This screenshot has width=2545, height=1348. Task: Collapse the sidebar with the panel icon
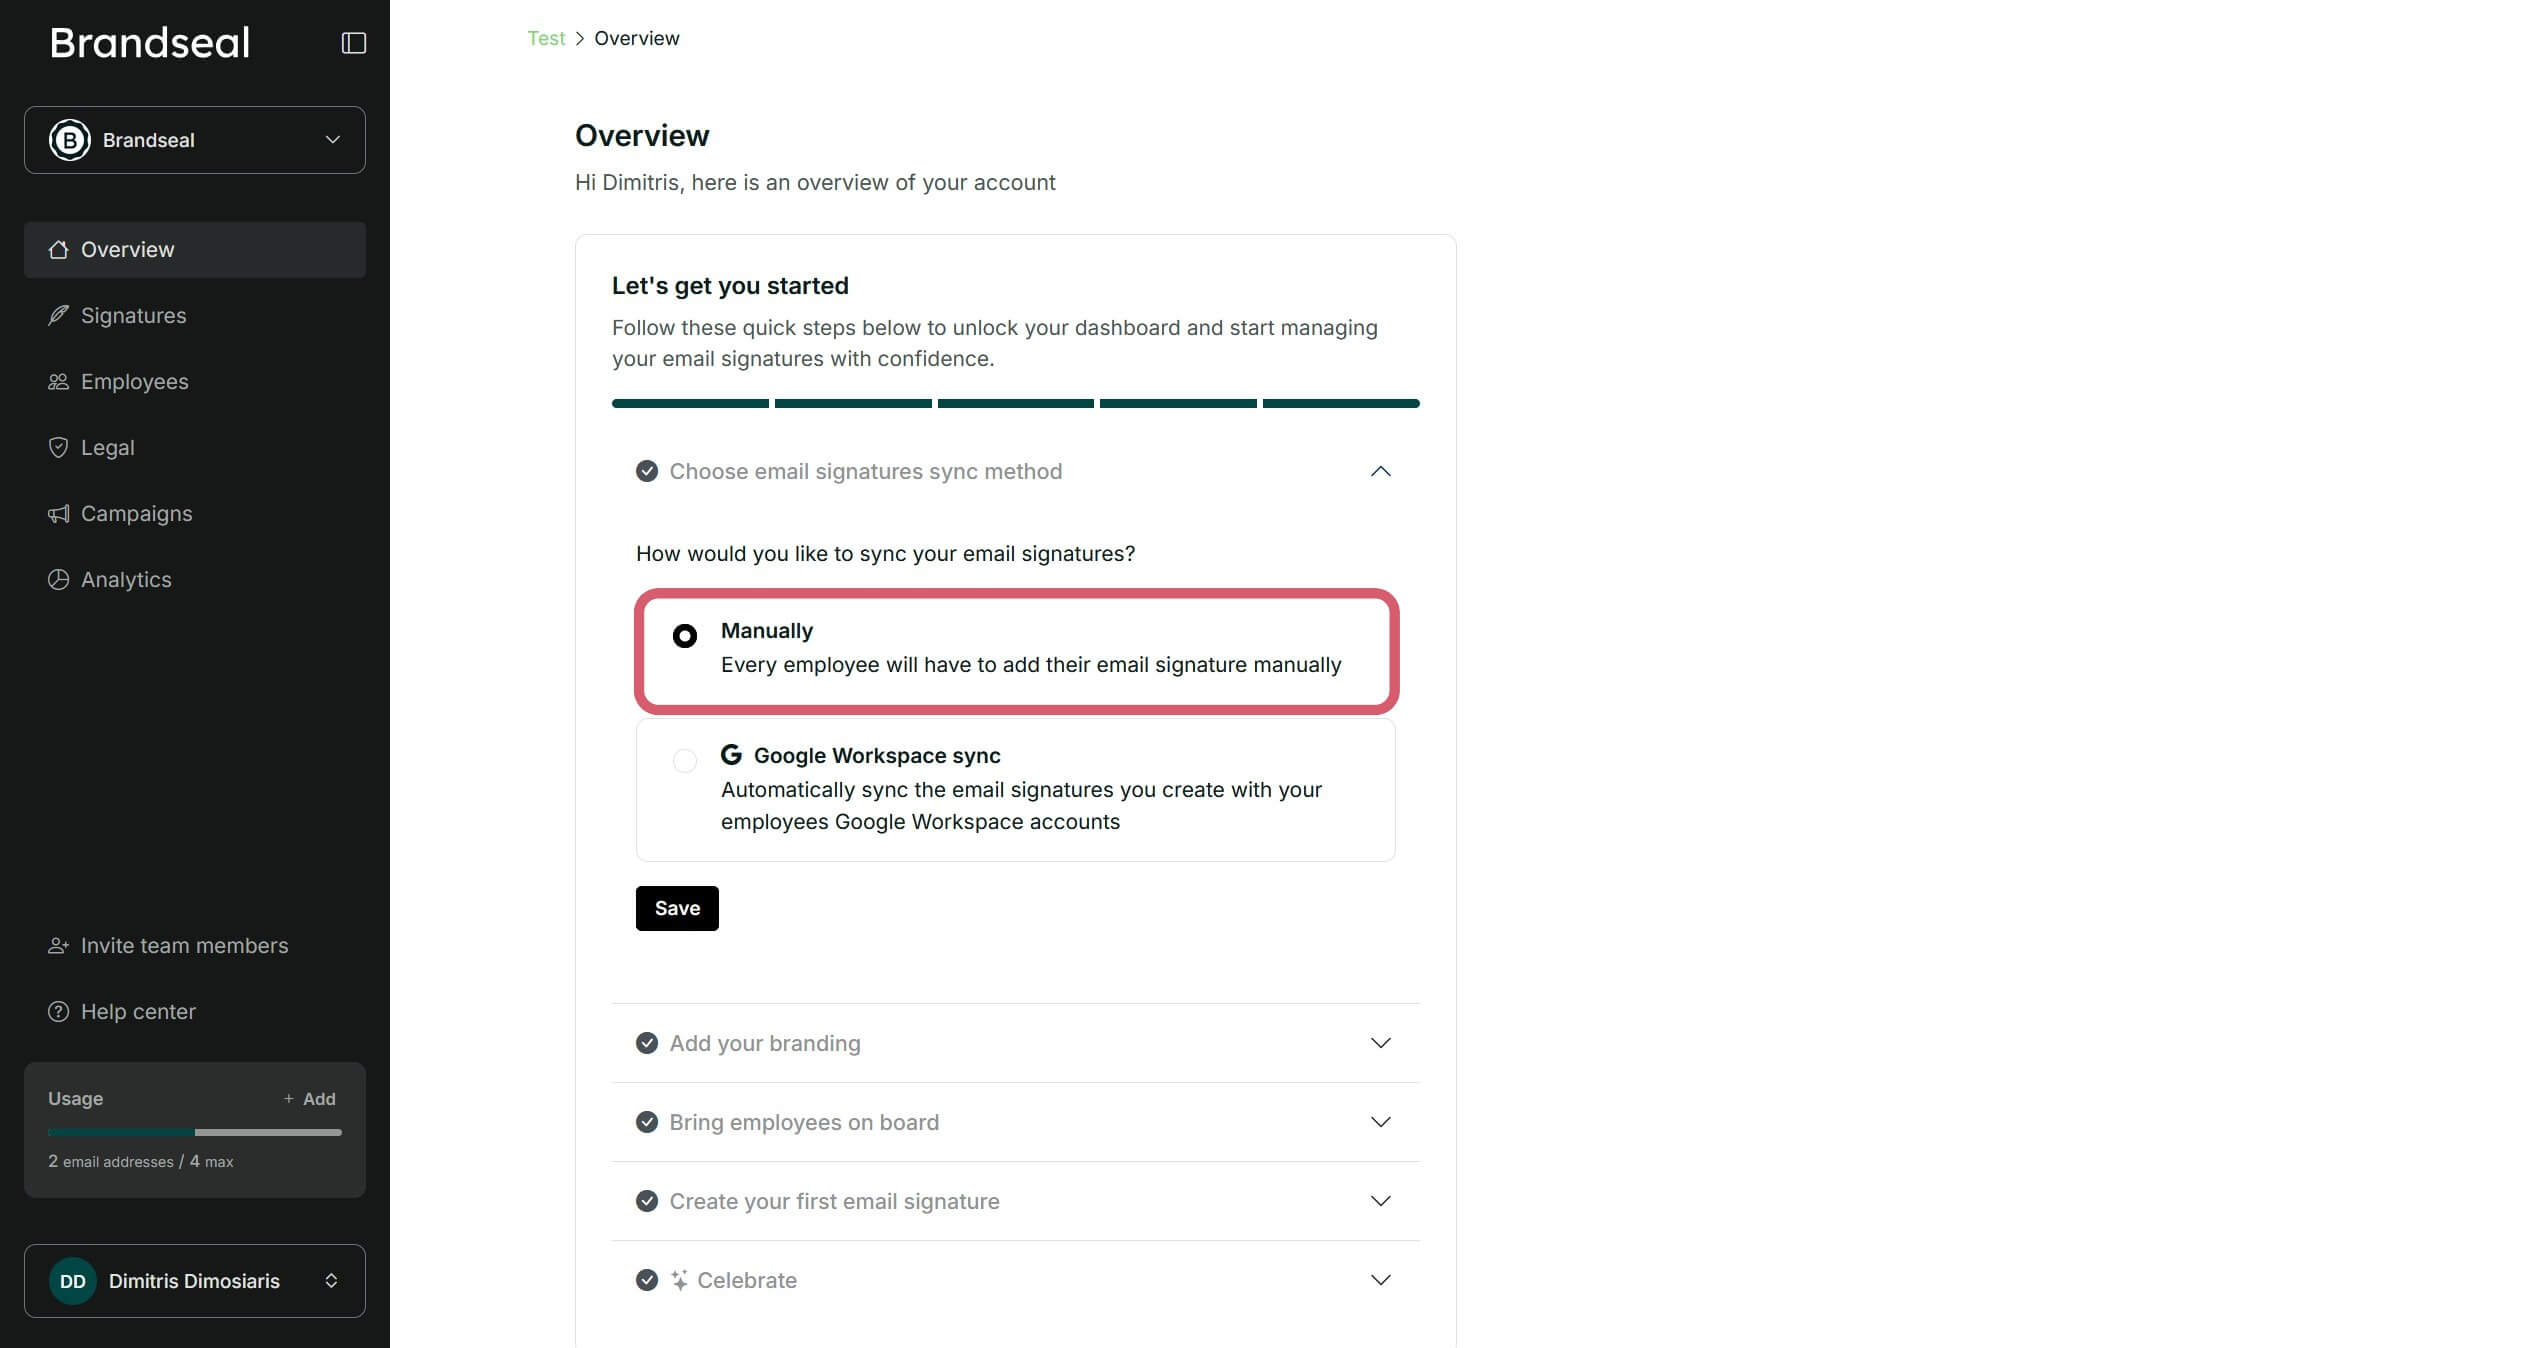pos(354,42)
